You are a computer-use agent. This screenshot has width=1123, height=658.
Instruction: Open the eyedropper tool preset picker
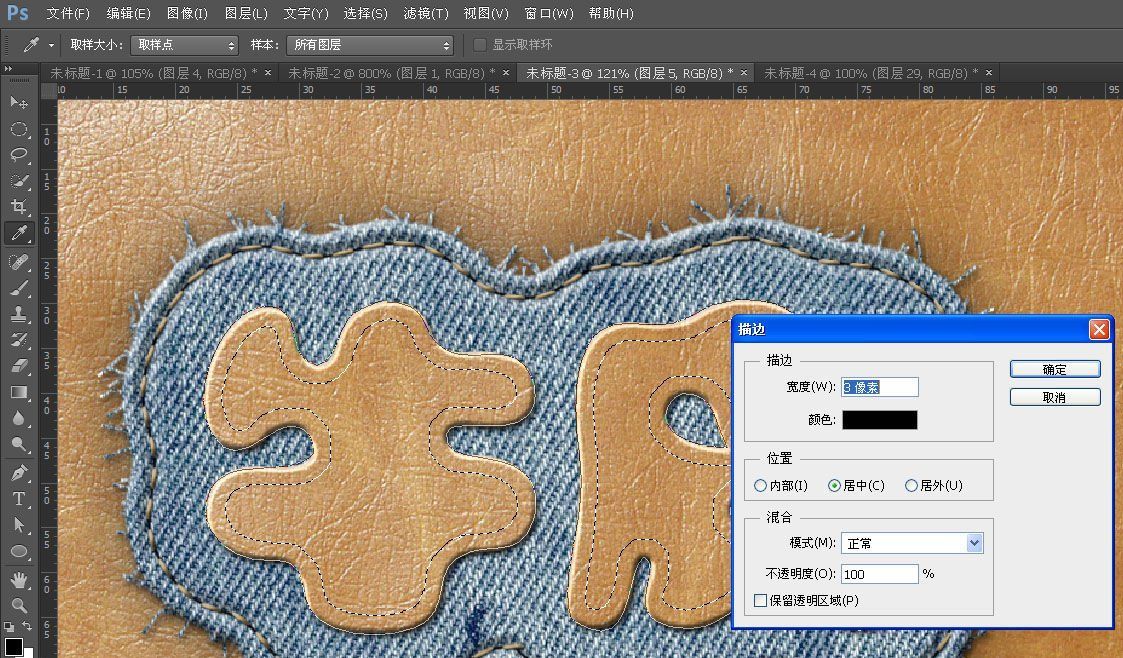coord(52,45)
